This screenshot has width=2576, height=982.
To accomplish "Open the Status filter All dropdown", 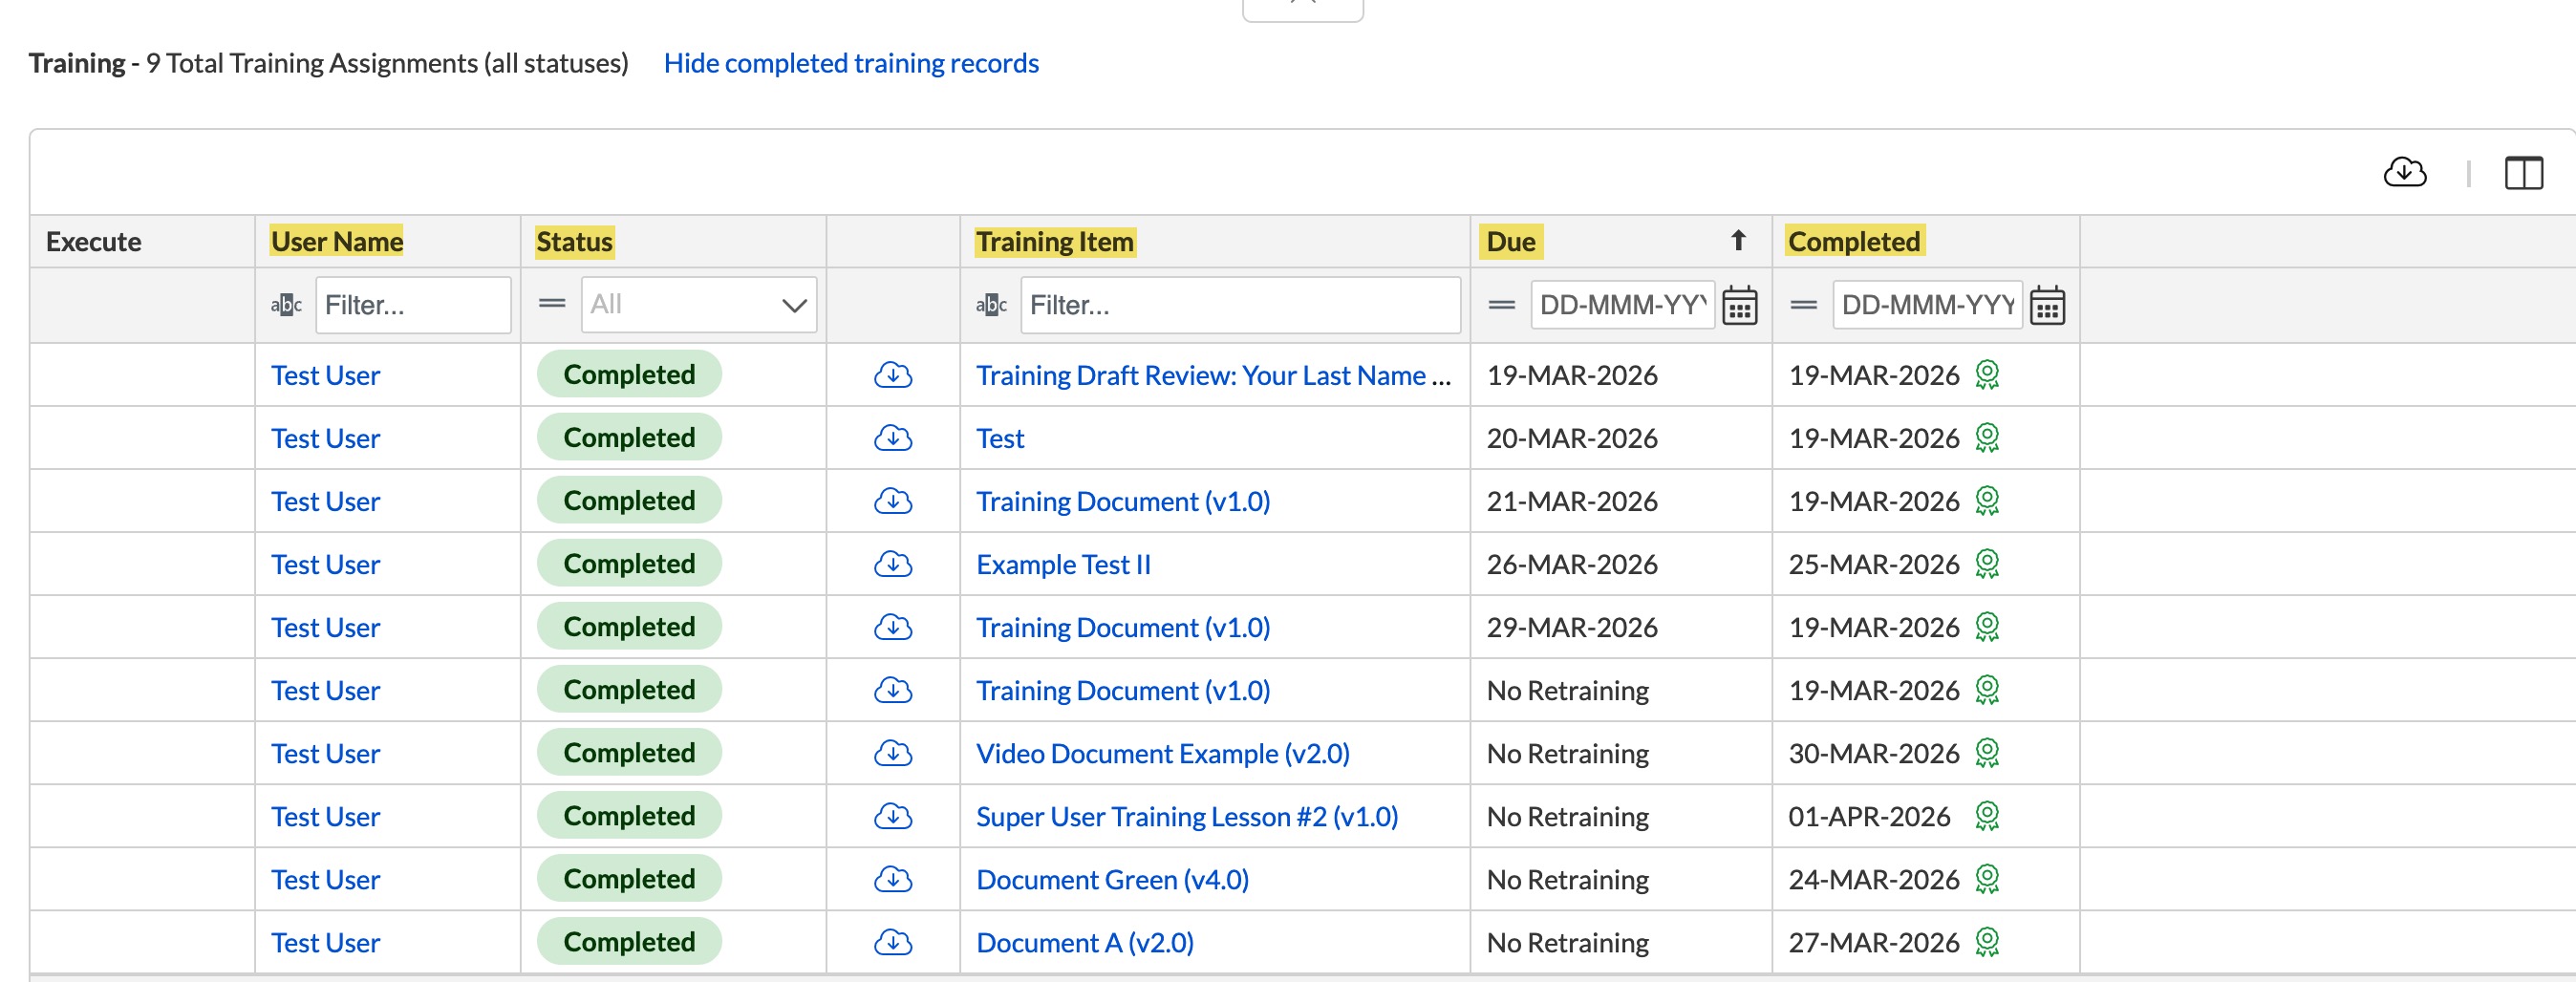I will (698, 304).
